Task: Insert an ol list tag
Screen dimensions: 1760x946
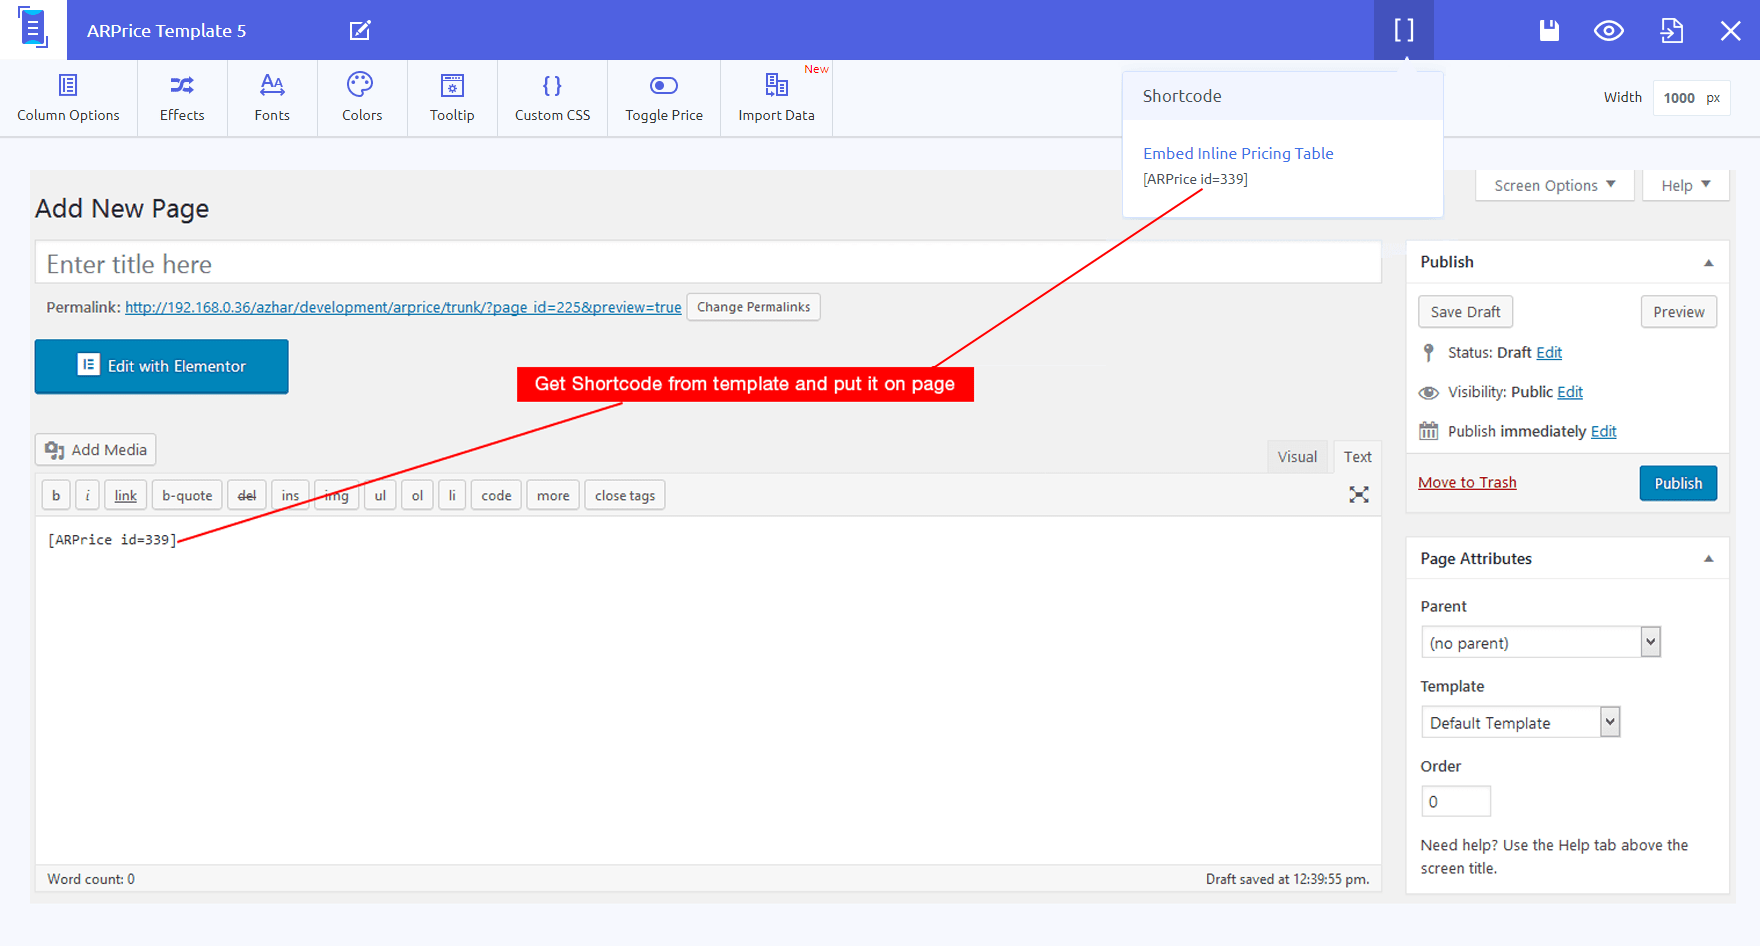Action: click(417, 495)
